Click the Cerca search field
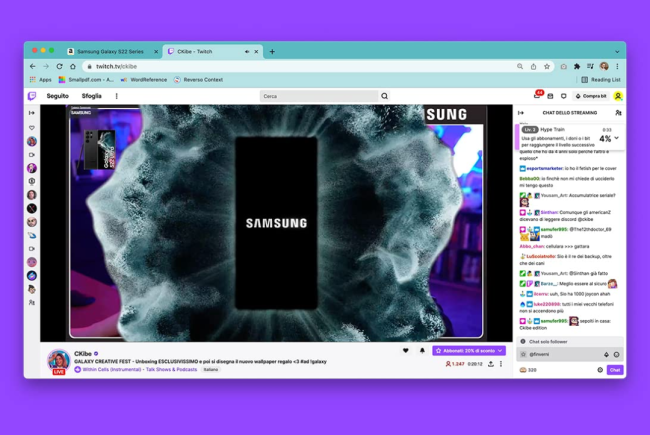This screenshot has width=650, height=435. coord(319,96)
